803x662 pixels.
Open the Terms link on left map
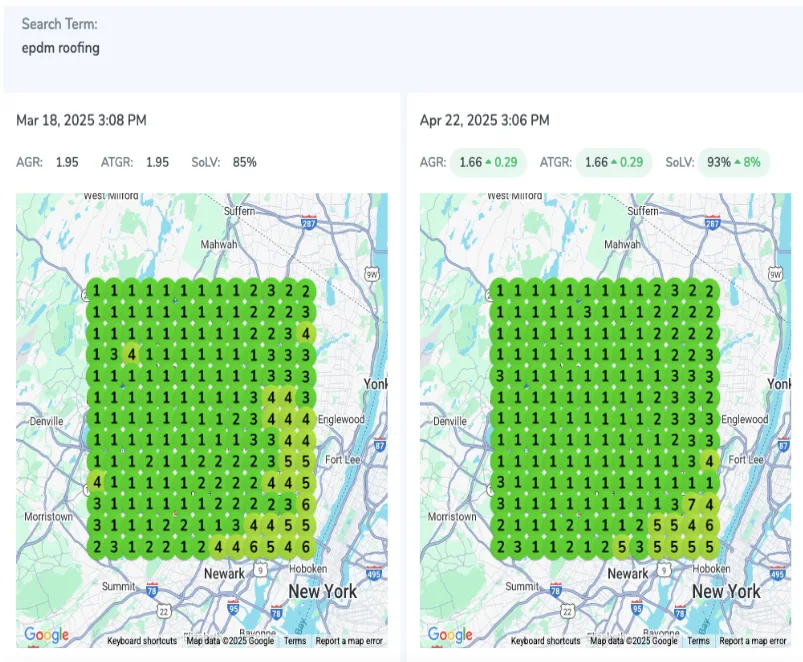(x=295, y=641)
